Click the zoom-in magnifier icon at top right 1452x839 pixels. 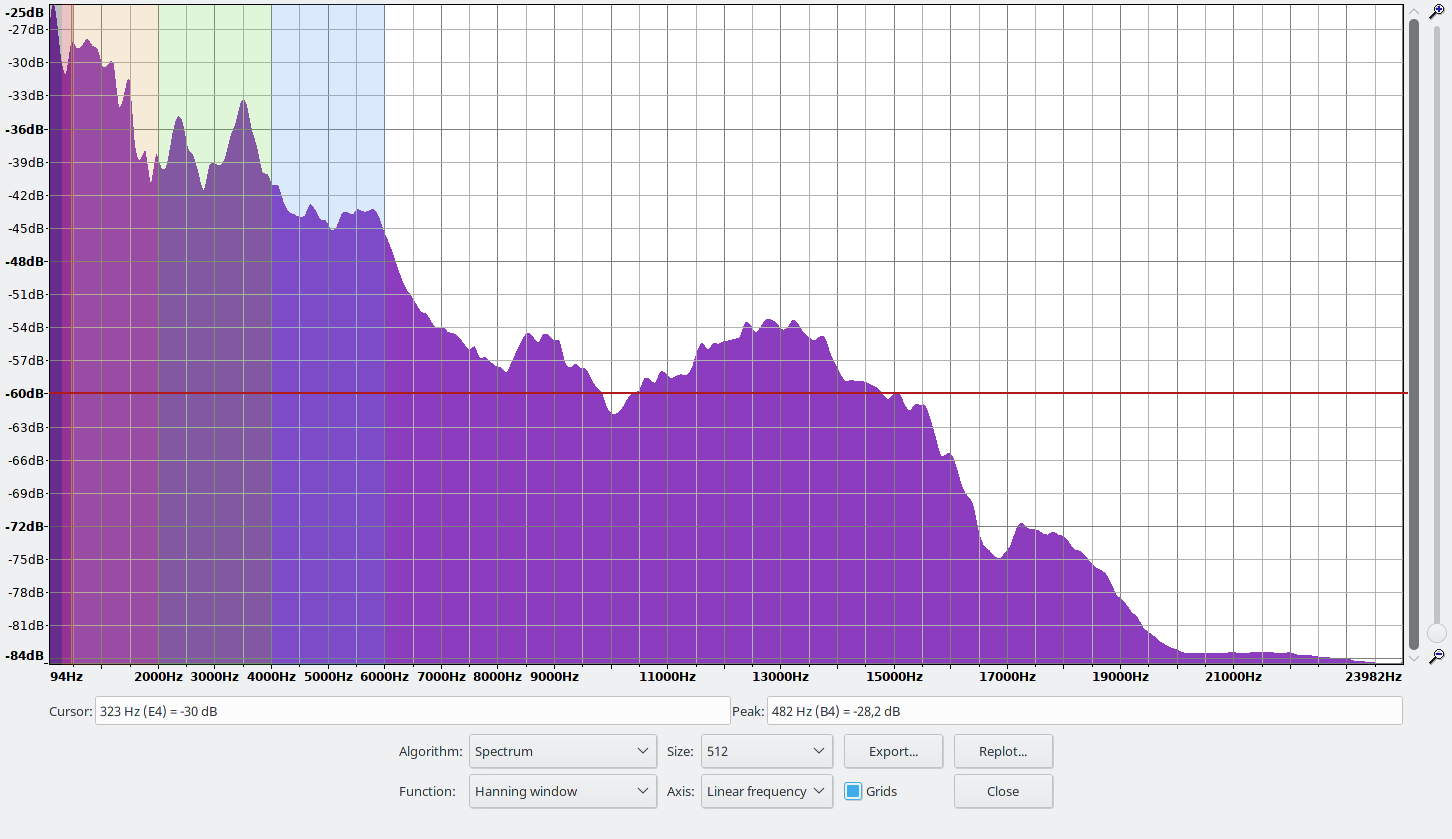(x=1437, y=11)
